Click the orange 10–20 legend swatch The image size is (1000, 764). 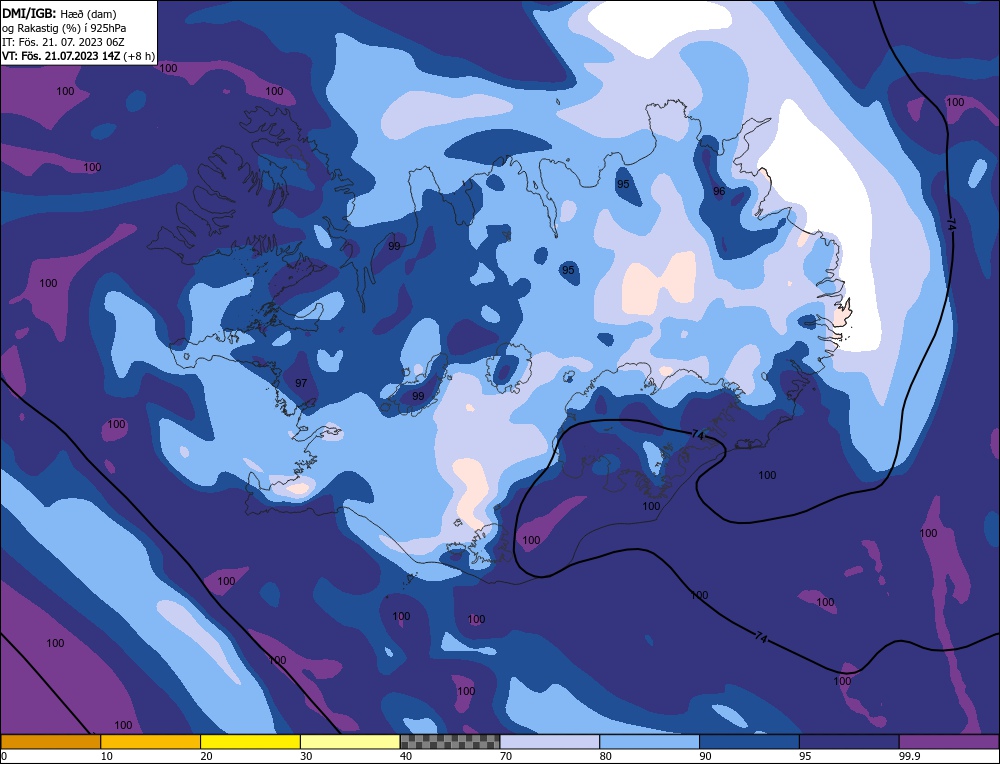tap(151, 742)
